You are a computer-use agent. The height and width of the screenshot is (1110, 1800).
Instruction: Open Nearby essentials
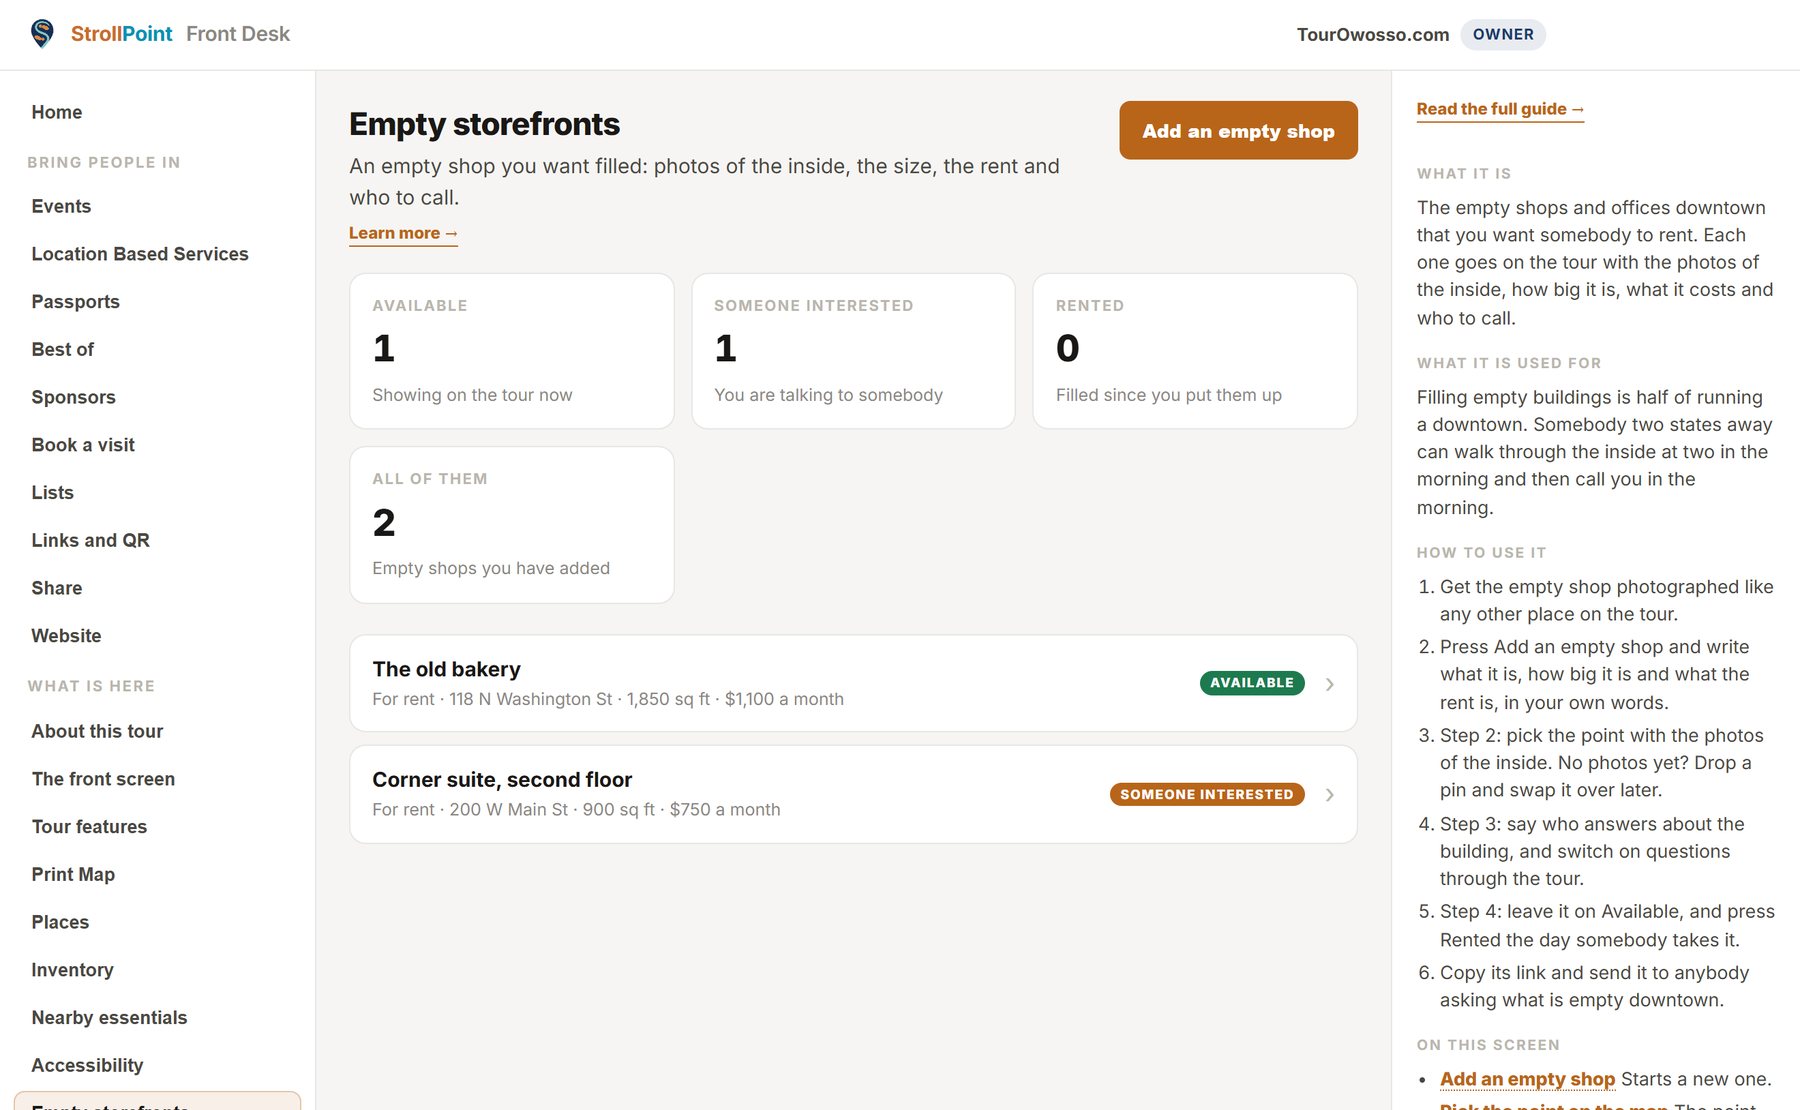click(109, 1018)
